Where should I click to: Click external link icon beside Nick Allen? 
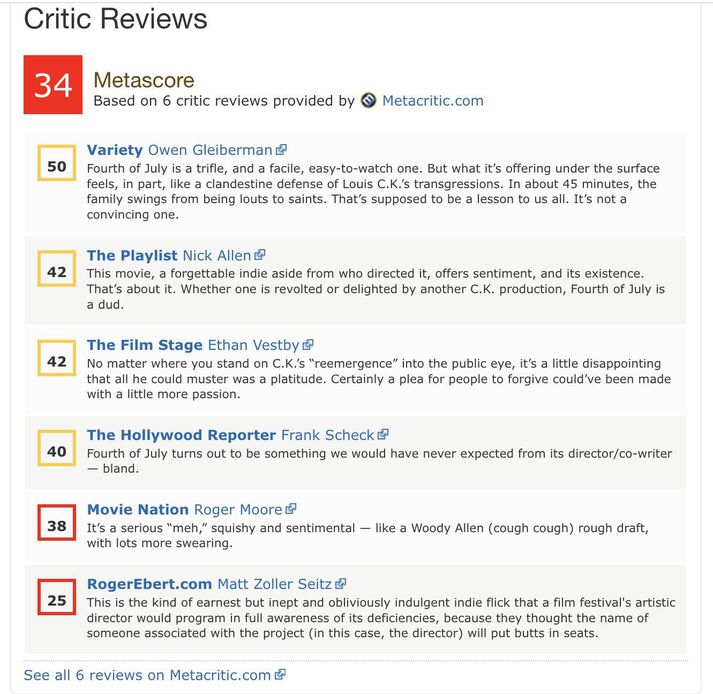click(x=260, y=255)
